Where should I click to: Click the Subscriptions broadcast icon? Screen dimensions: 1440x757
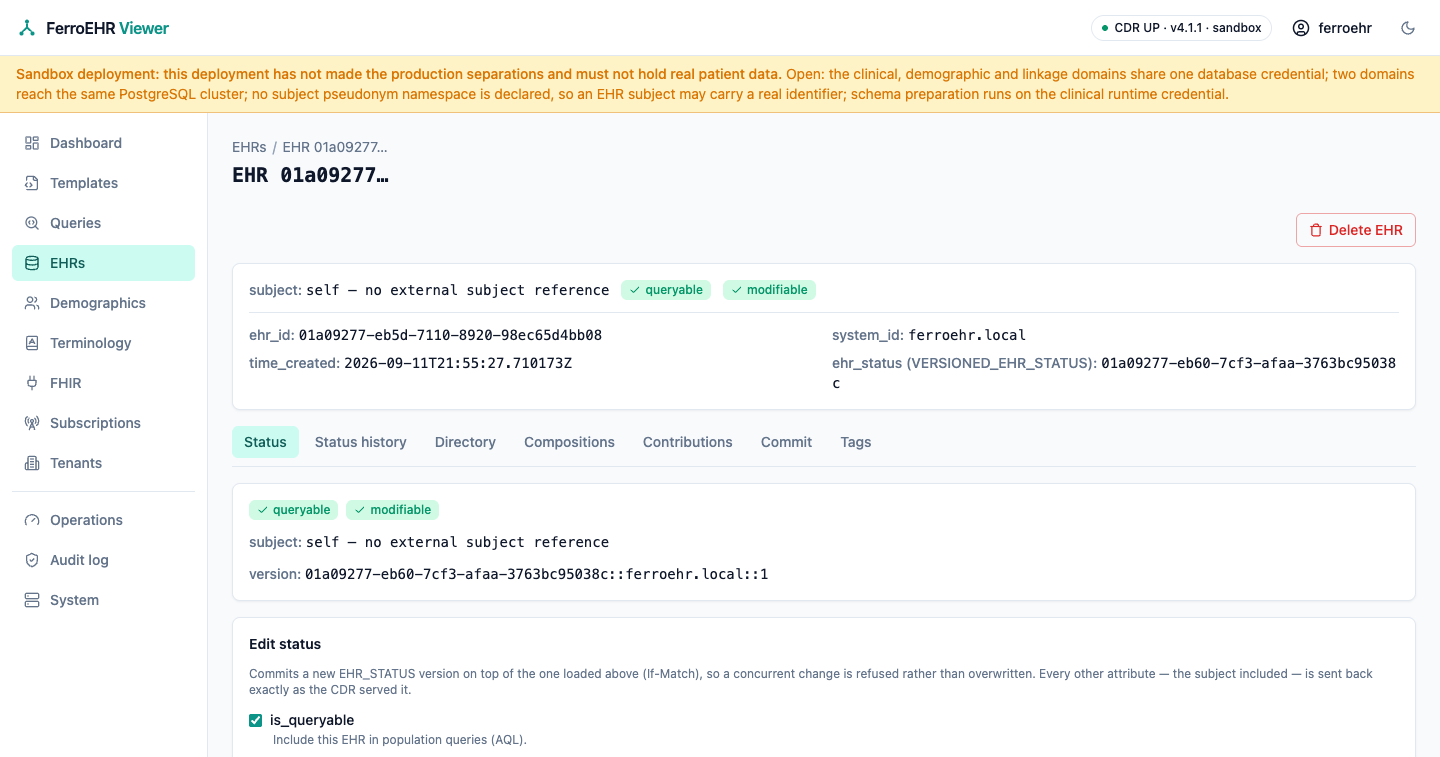[x=32, y=423]
